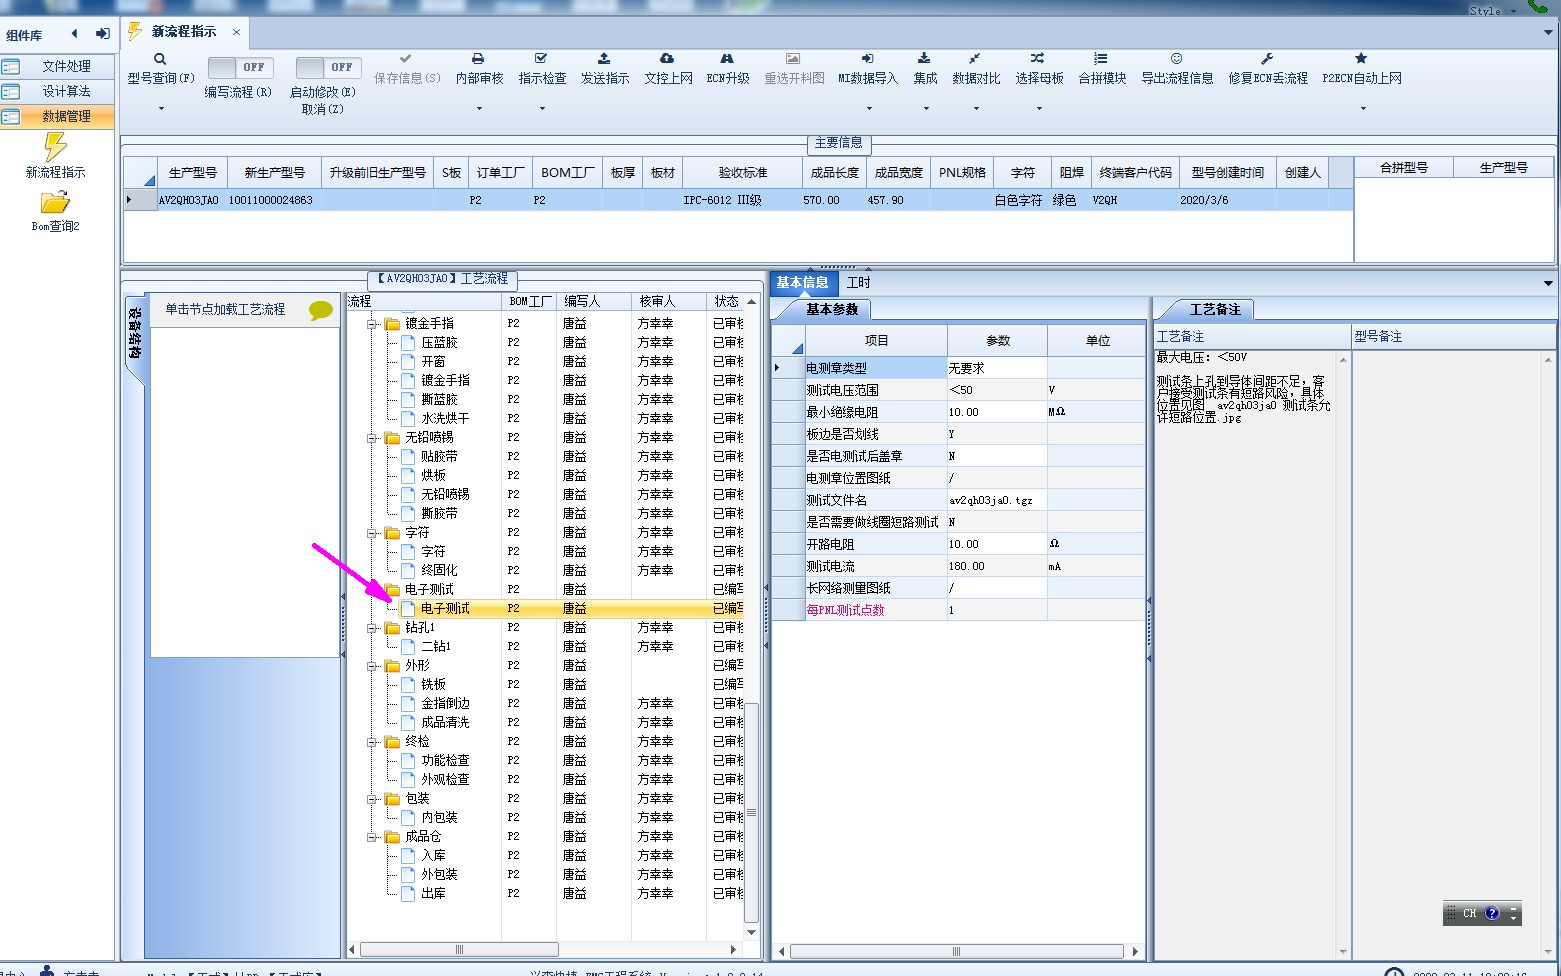The width and height of the screenshot is (1561, 976).
Task: Click 保存信息(S) checkmark icon
Action: pyautogui.click(x=405, y=59)
